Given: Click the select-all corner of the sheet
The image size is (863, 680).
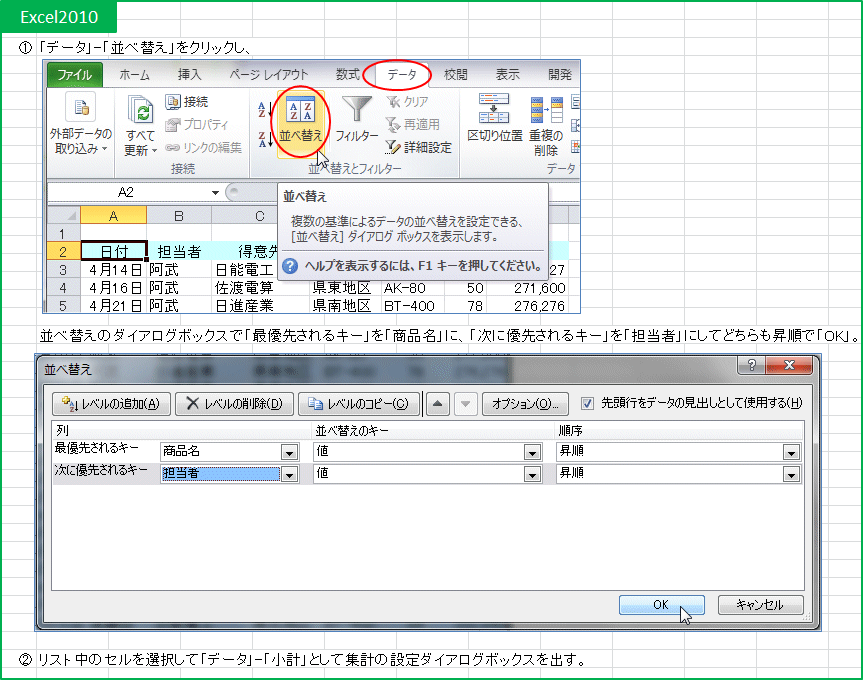Looking at the screenshot, I should tap(64, 215).
